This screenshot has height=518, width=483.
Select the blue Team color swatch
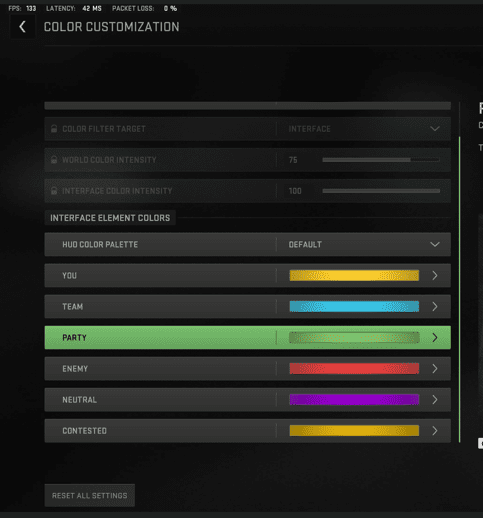(354, 307)
